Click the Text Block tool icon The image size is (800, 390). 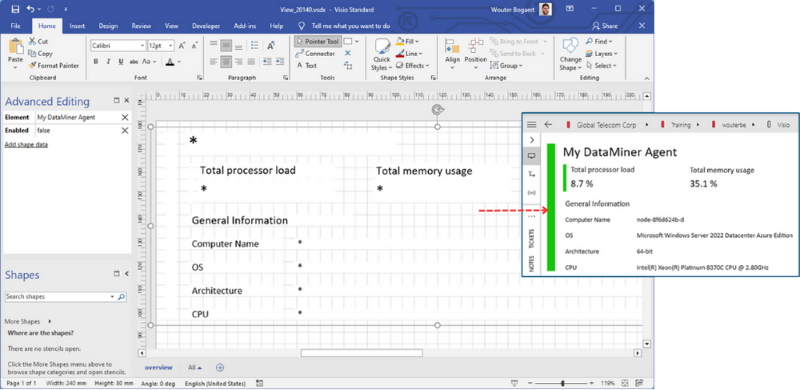click(348, 65)
